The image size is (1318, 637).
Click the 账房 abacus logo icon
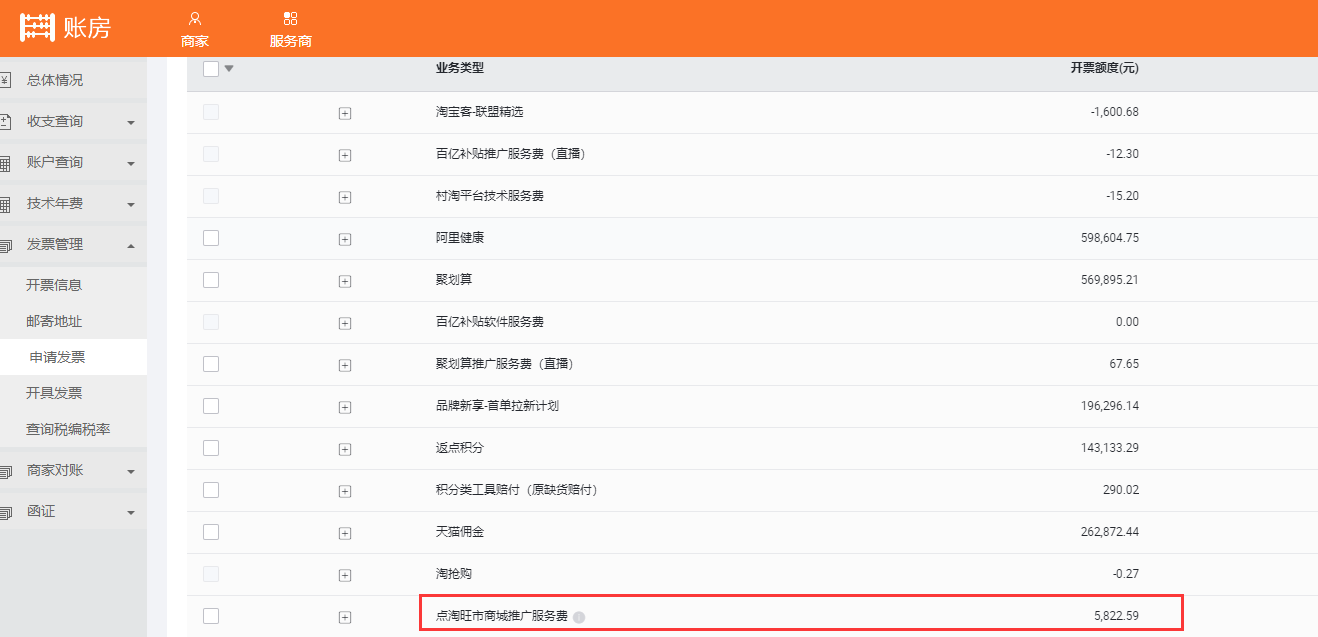[x=37, y=28]
